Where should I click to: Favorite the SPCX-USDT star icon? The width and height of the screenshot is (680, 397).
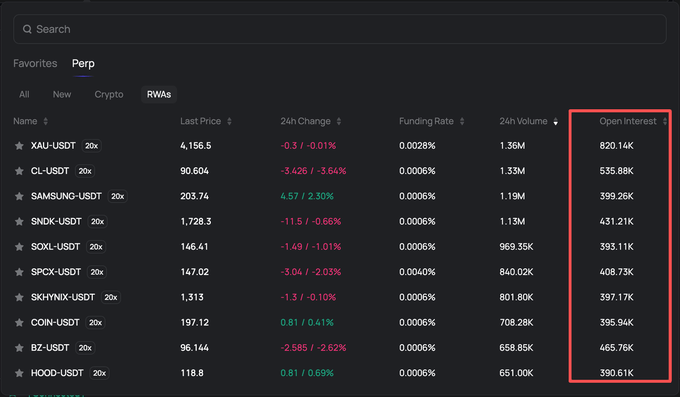(19, 272)
